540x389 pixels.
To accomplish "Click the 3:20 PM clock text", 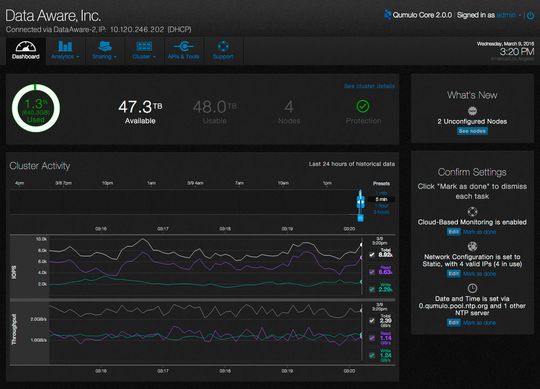I will (x=517, y=52).
